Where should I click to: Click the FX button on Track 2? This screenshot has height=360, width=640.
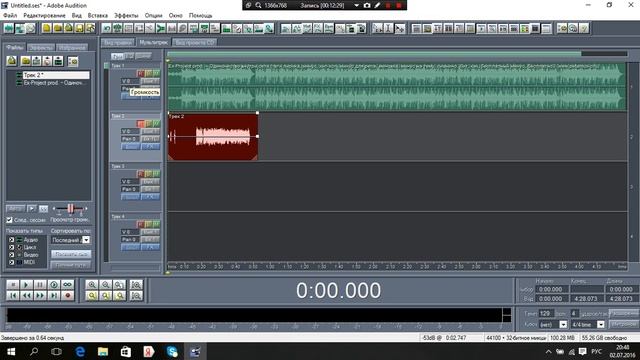(150, 147)
